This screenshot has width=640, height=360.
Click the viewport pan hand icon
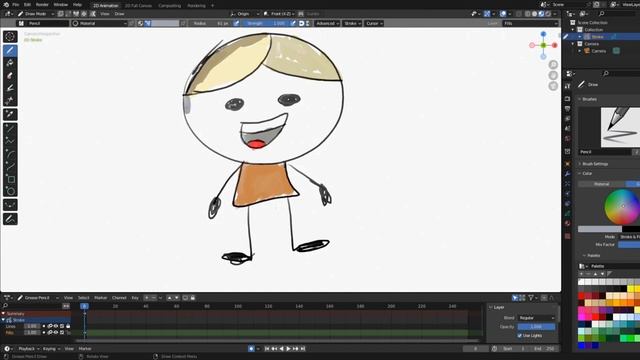[x=553, y=75]
